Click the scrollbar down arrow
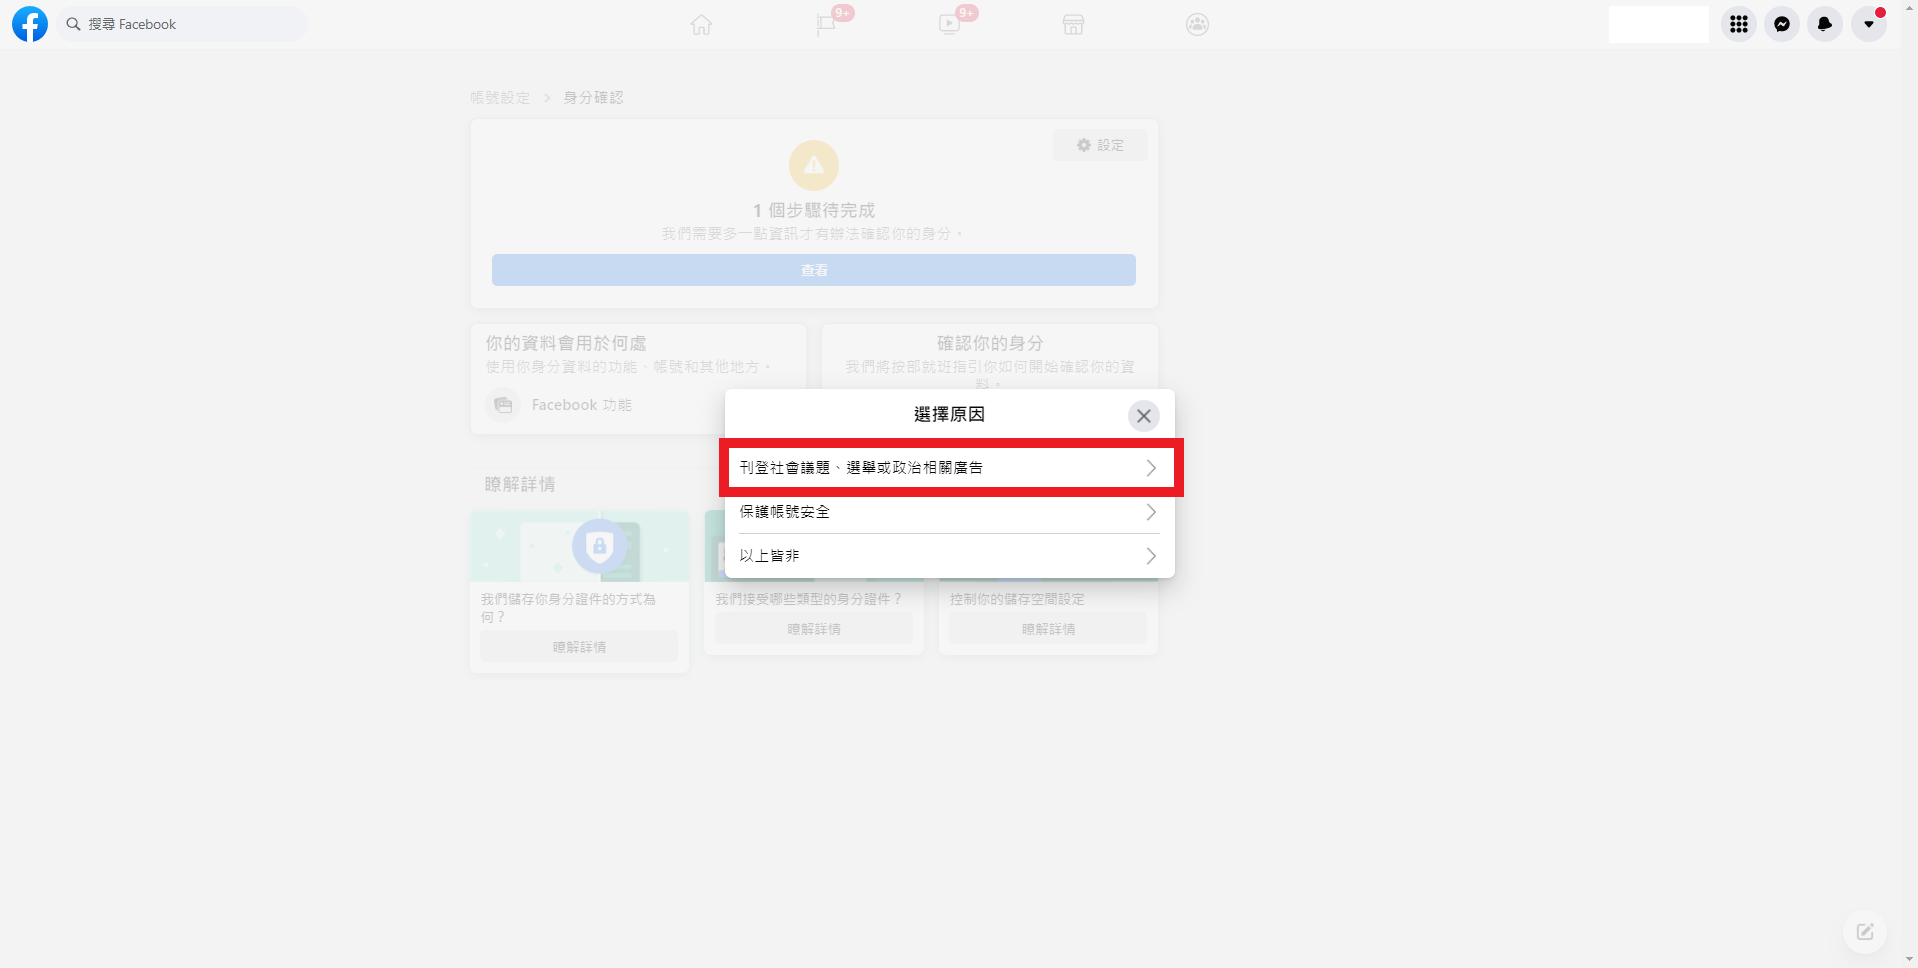This screenshot has width=1918, height=968. 1909,959
